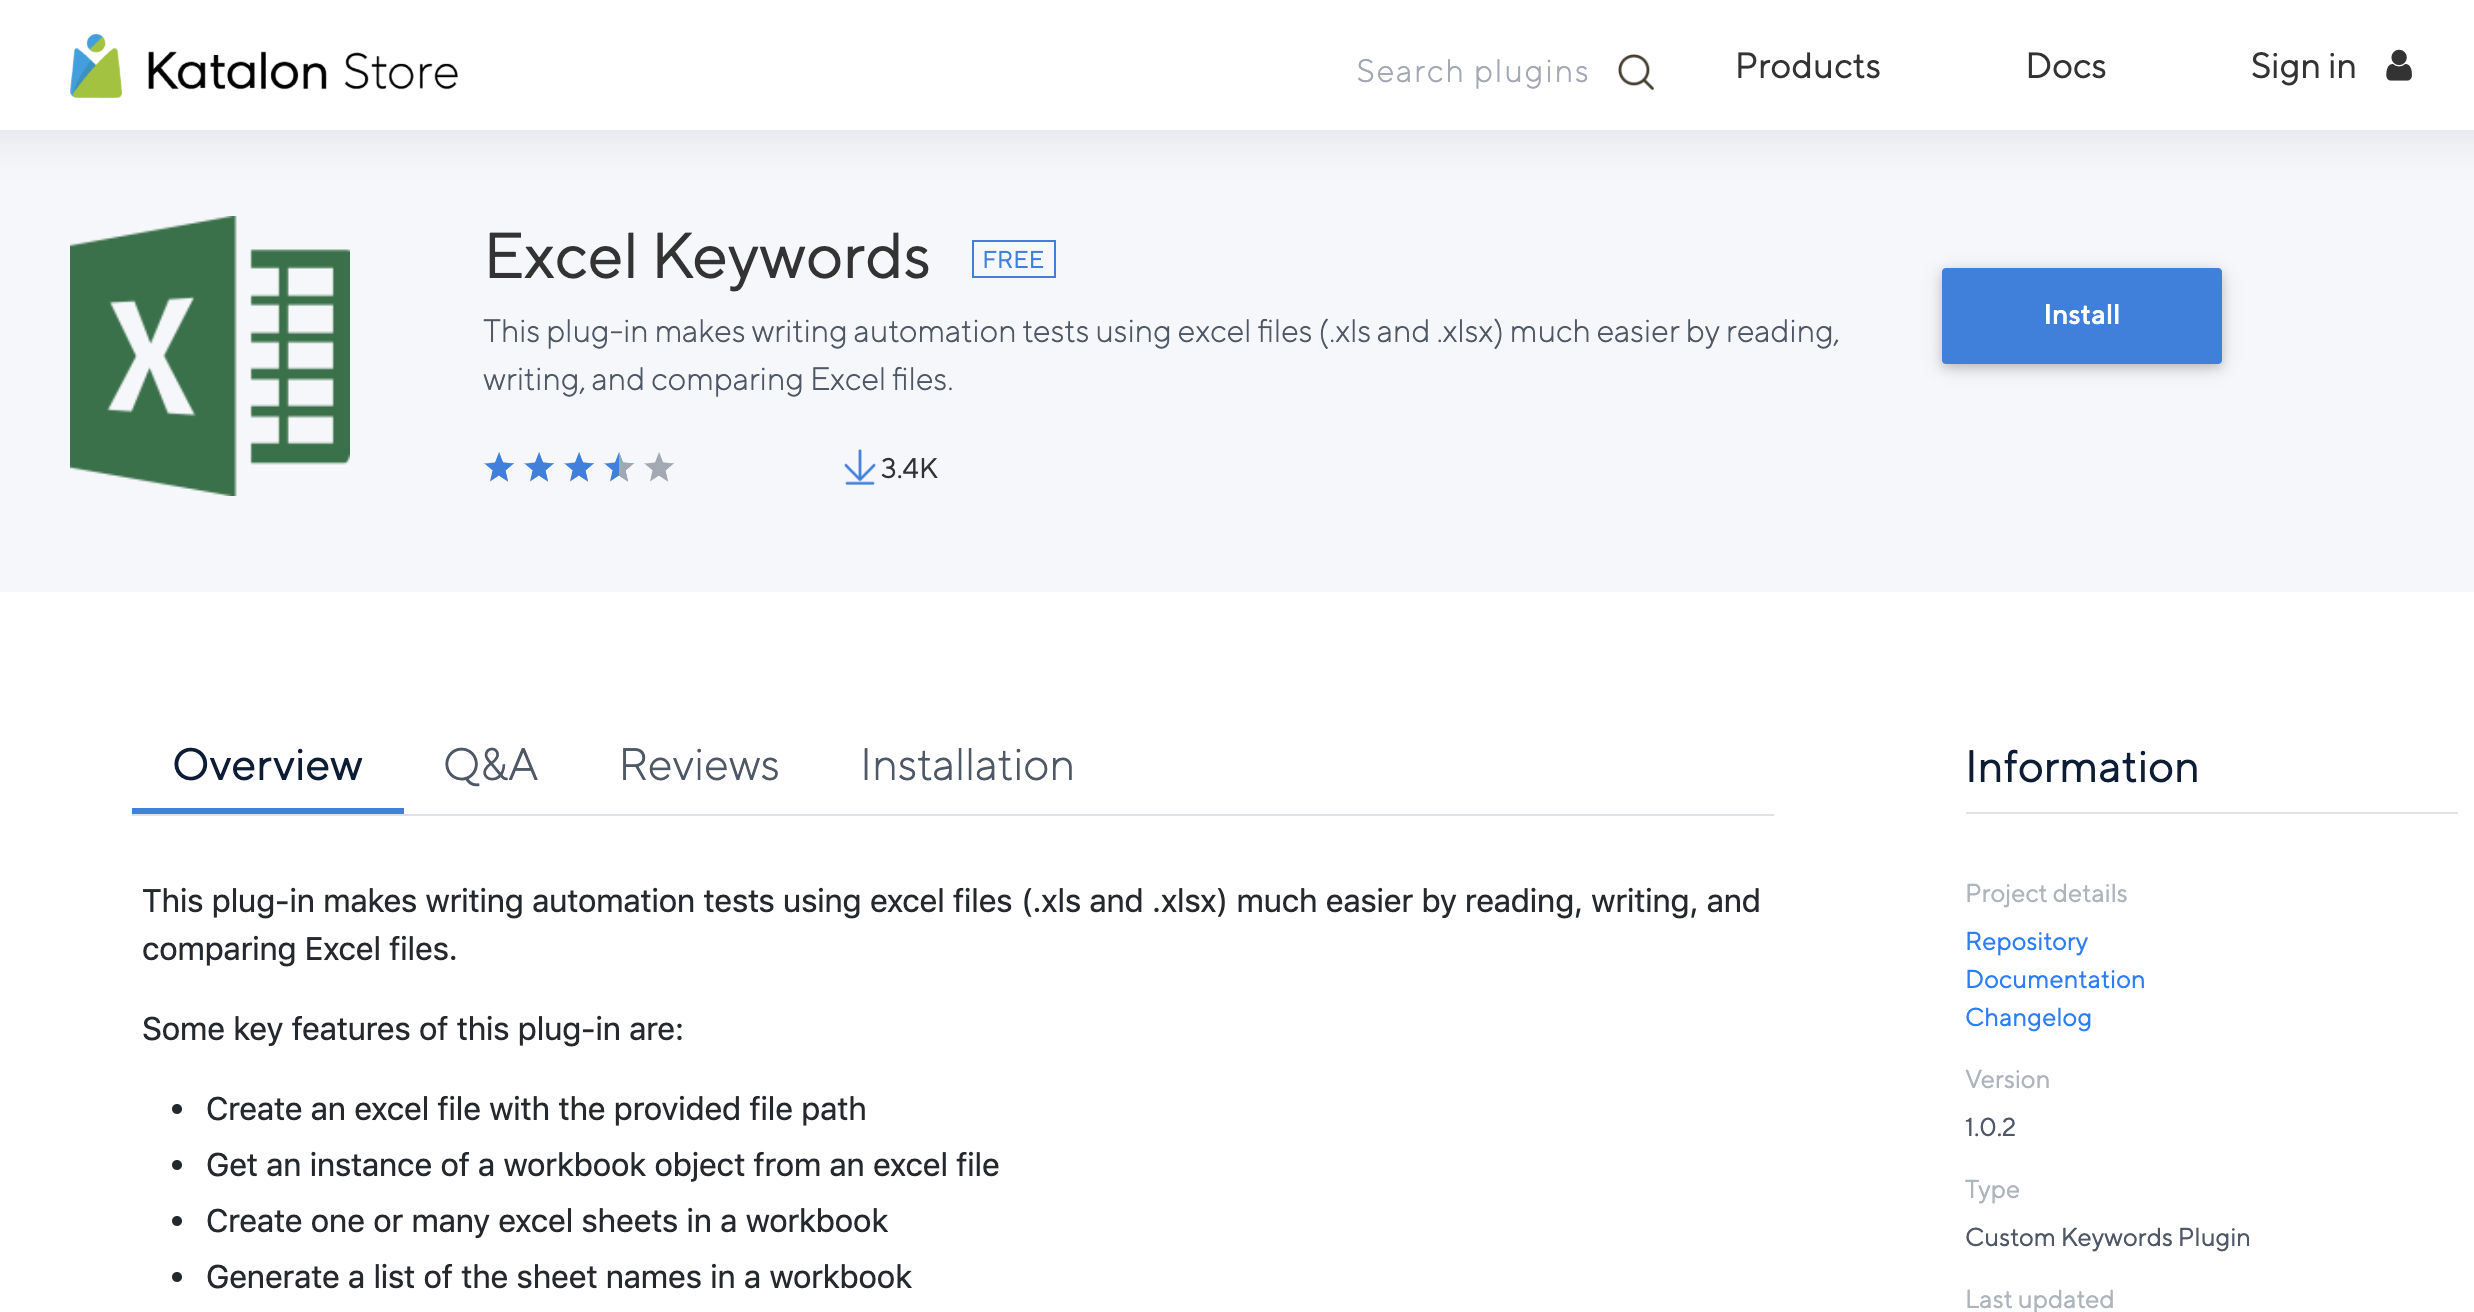The image size is (2474, 1312).
Task: Click the blue Install button
Action: point(2081,315)
